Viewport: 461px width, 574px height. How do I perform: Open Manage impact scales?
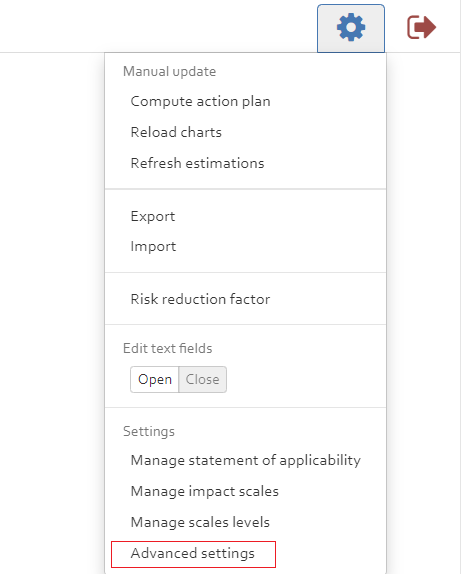click(205, 491)
